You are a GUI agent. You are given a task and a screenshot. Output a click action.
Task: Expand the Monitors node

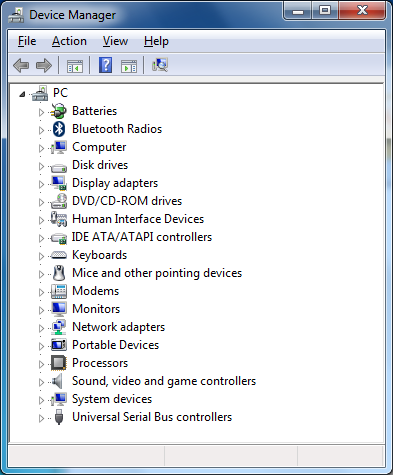click(x=41, y=310)
